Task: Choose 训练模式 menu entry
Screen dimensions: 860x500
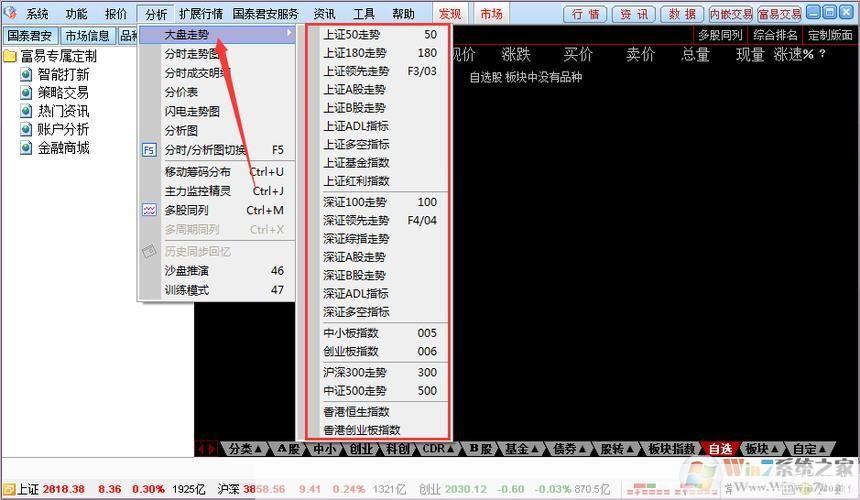Action: click(x=217, y=290)
